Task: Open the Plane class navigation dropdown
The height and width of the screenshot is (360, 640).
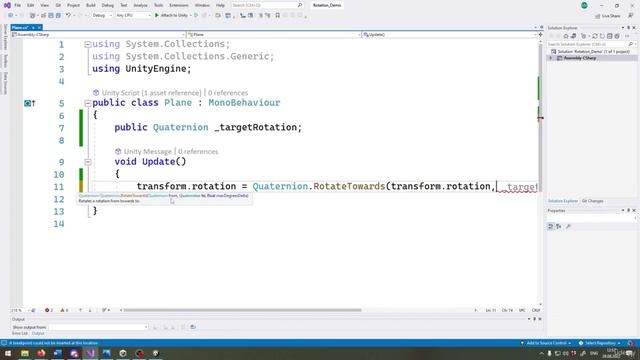Action: click(273, 35)
